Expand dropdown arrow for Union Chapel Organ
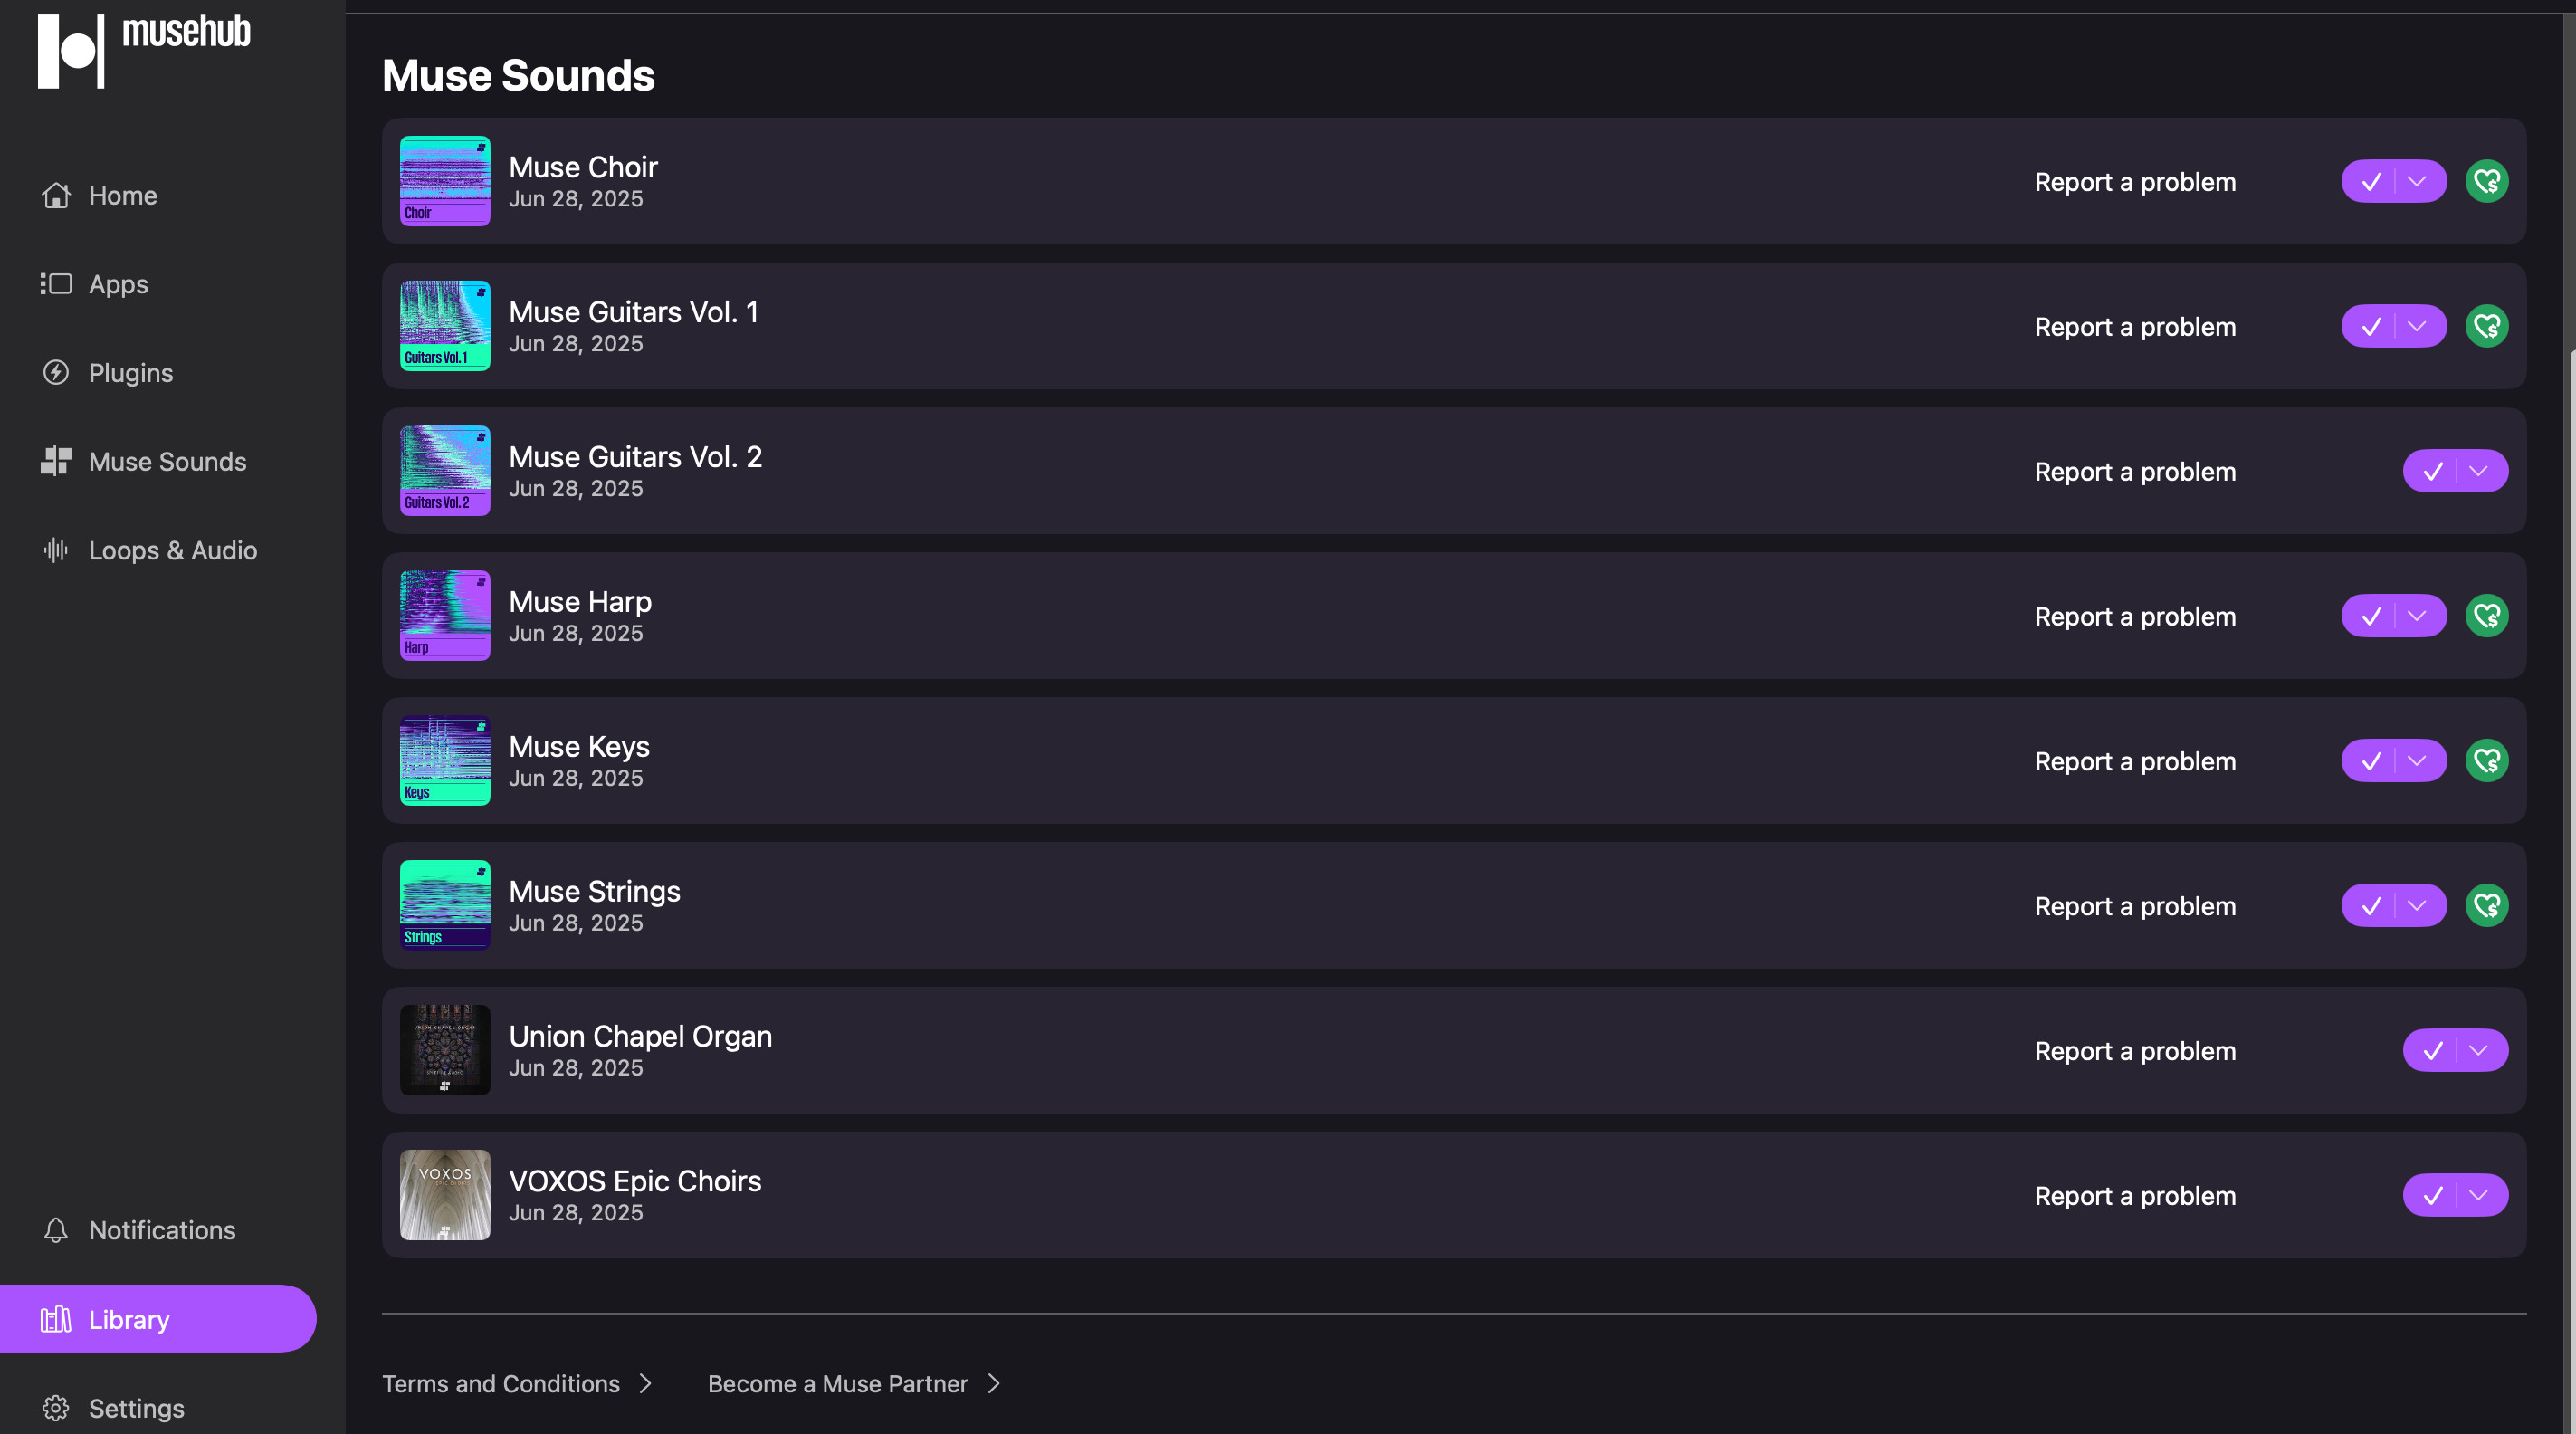This screenshot has width=2576, height=1434. (x=2480, y=1050)
